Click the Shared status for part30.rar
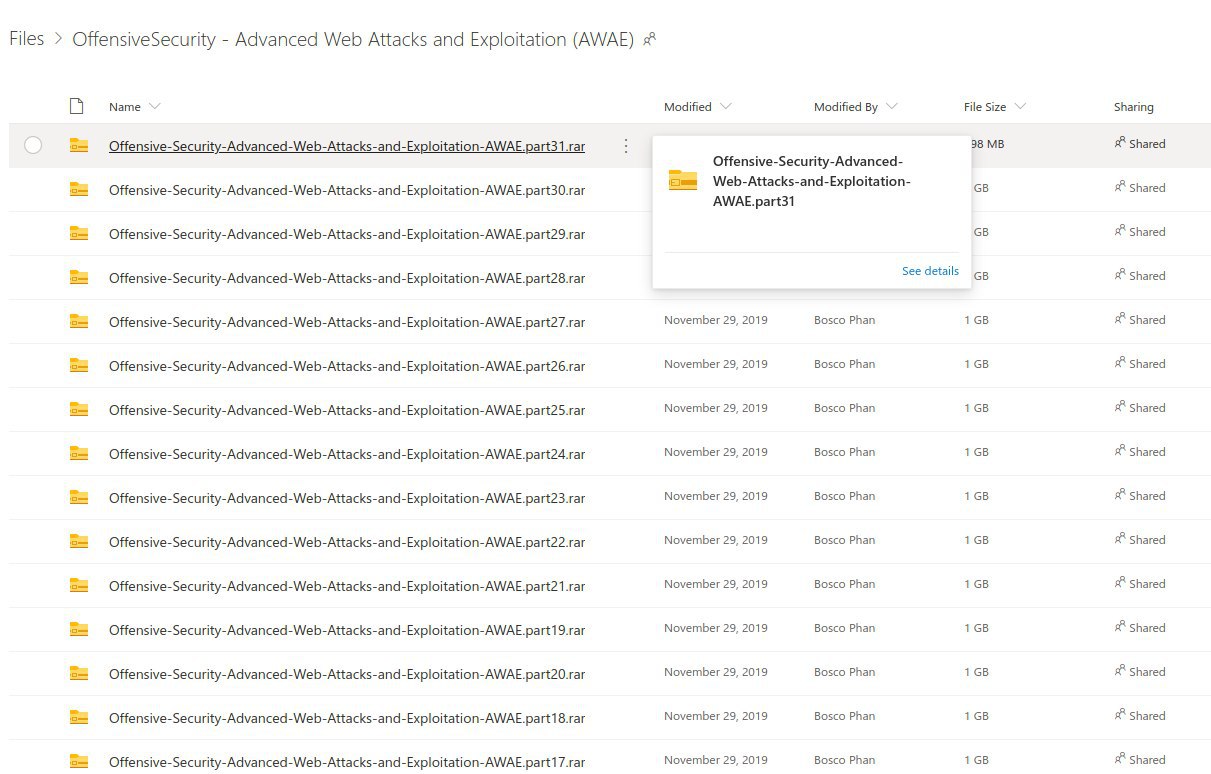This screenshot has height=774, width=1211. point(1140,188)
